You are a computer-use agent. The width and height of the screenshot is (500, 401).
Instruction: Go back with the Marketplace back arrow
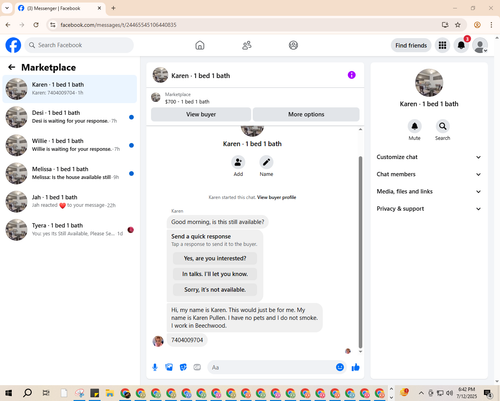[x=12, y=67]
